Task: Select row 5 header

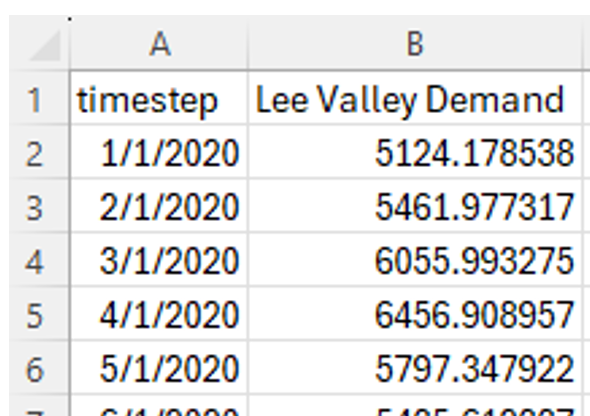Action: click(x=39, y=313)
